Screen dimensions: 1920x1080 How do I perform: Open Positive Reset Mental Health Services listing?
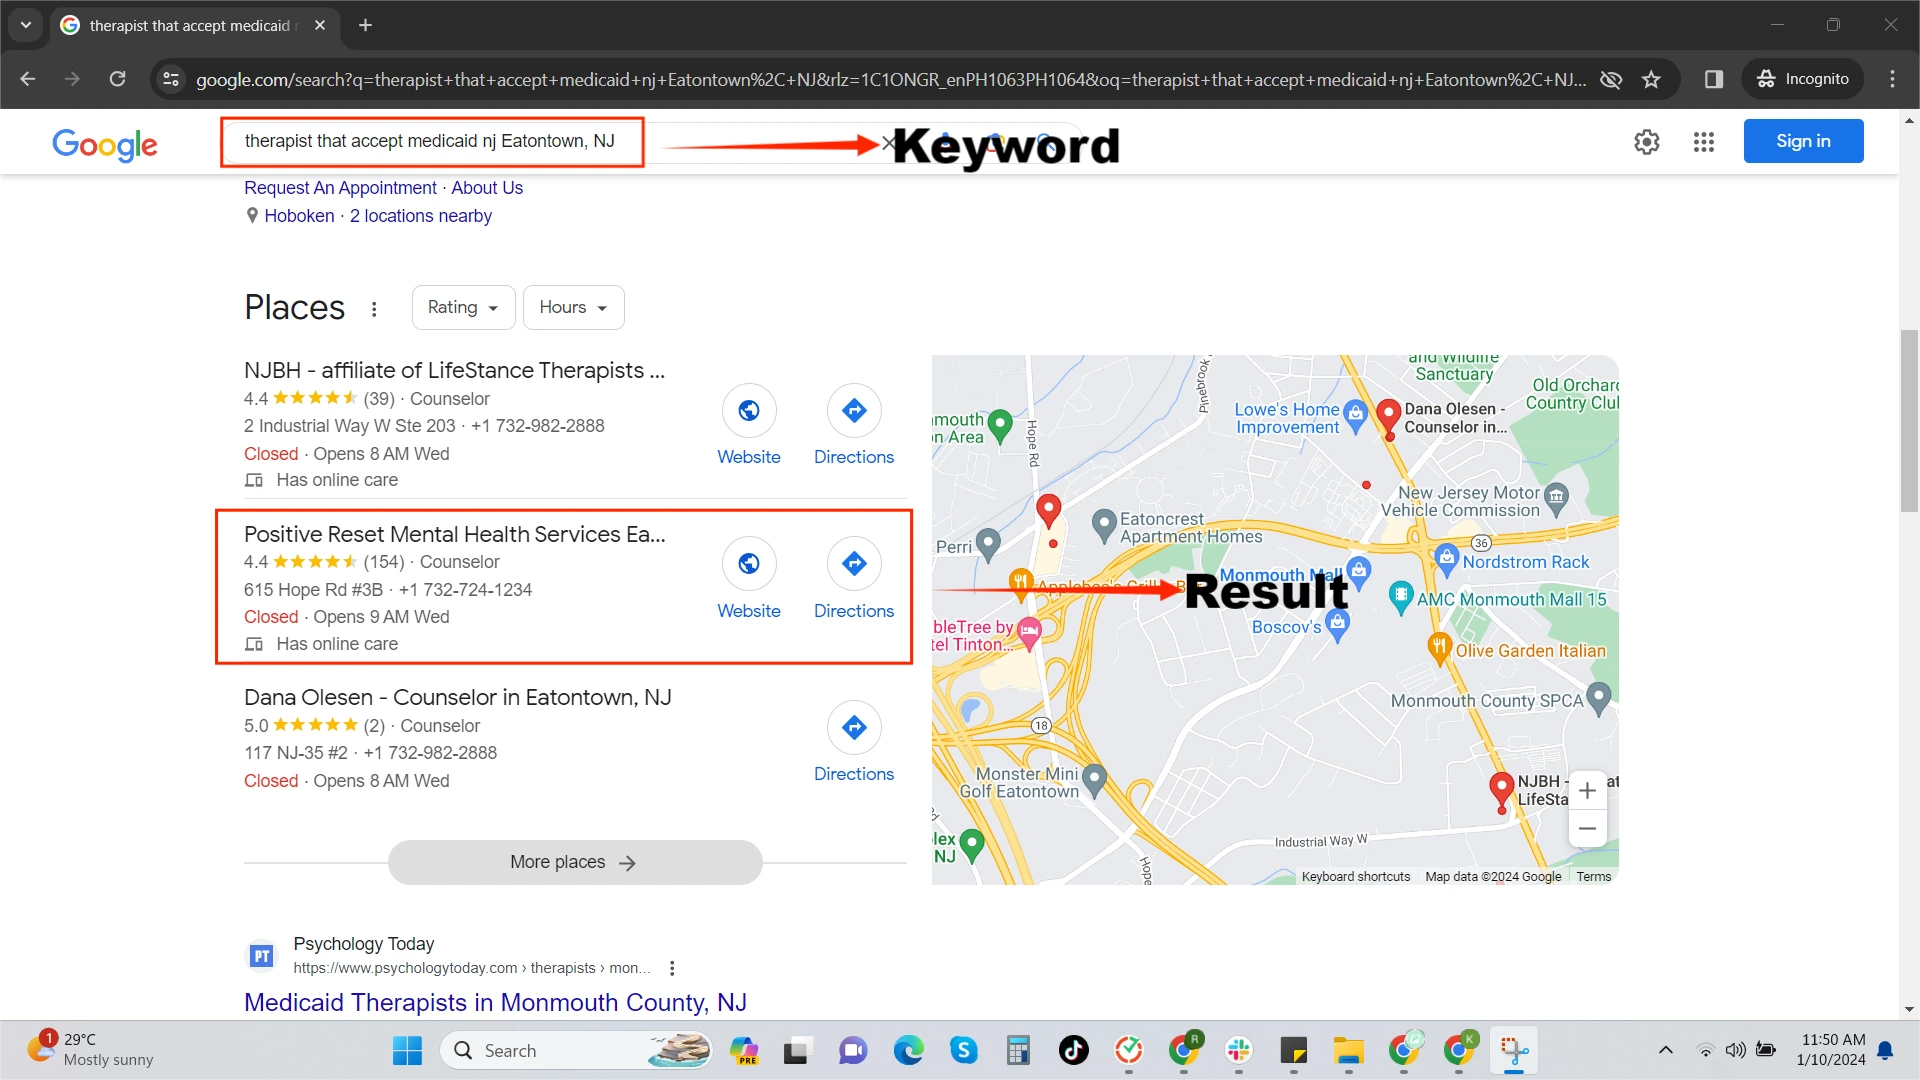[x=455, y=535]
